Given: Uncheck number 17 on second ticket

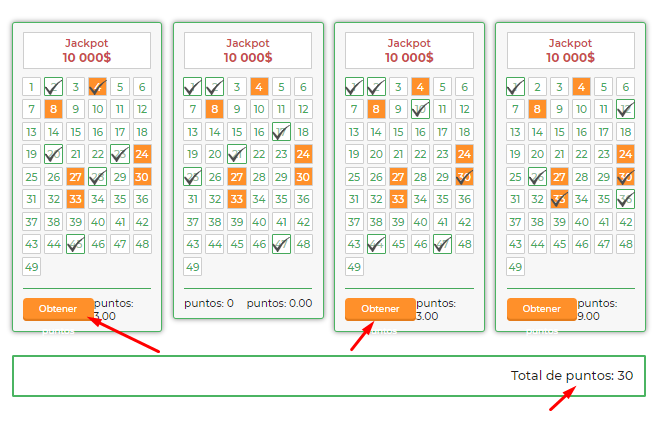Looking at the screenshot, I should tap(281, 132).
